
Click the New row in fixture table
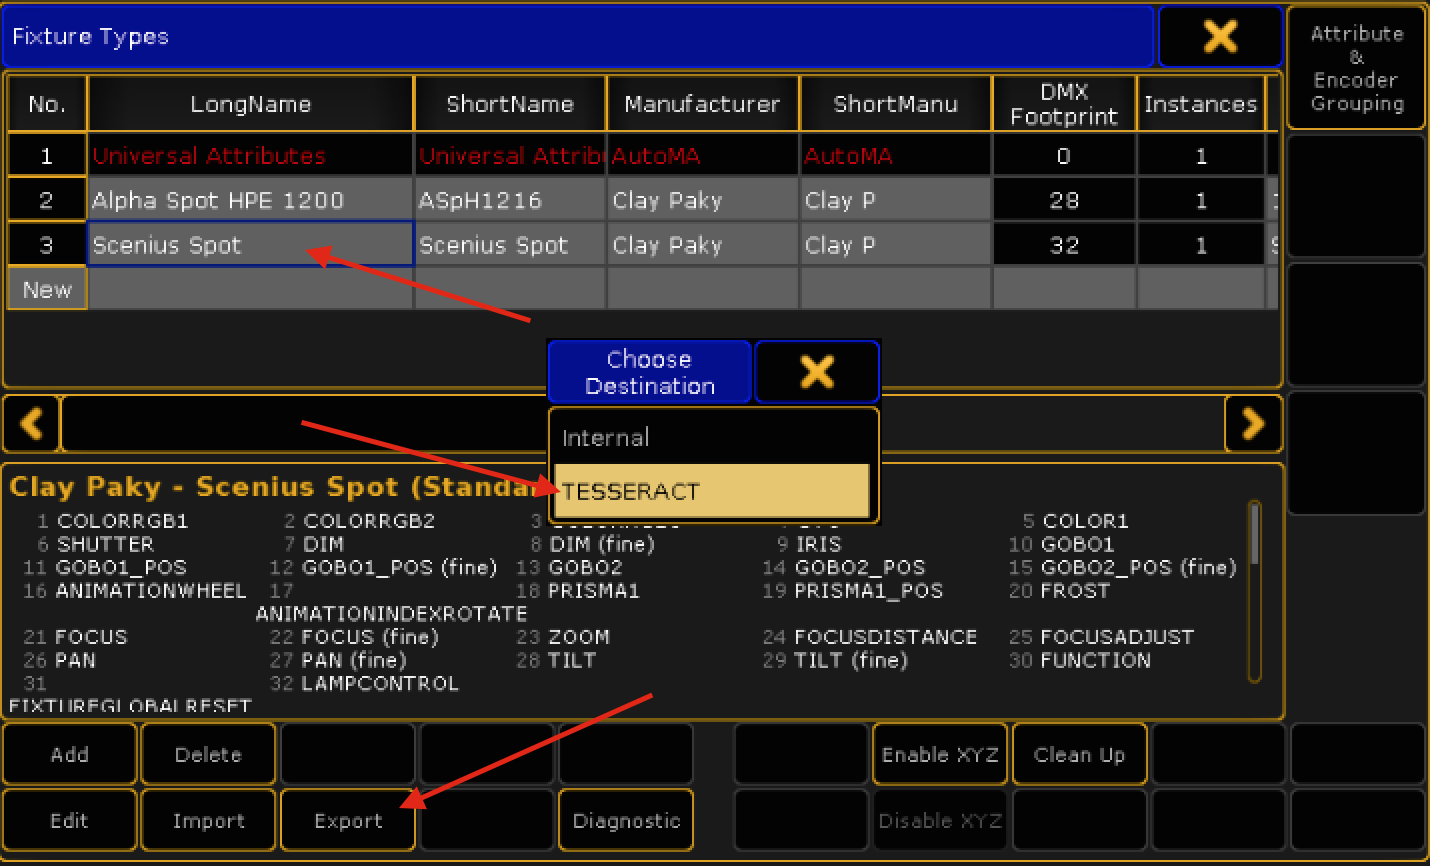(x=47, y=290)
